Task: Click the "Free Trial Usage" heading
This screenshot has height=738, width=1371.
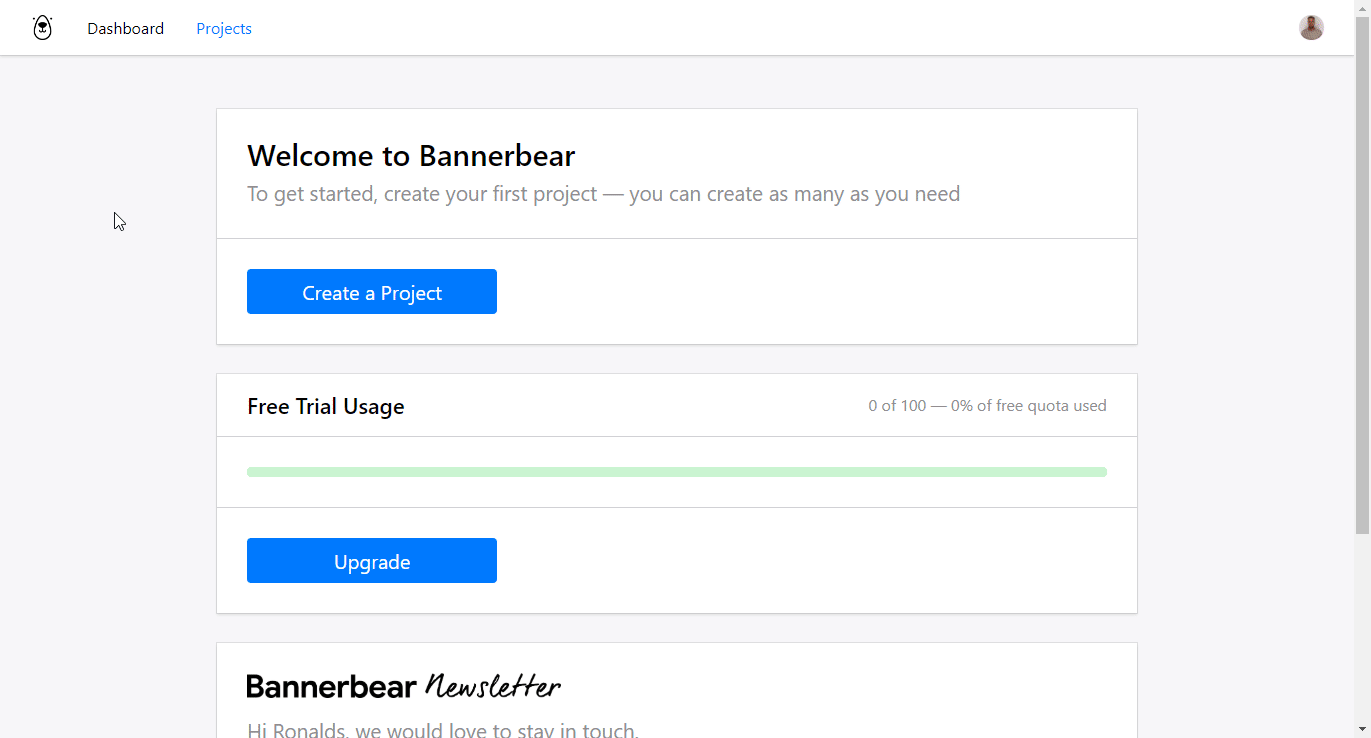Action: point(325,406)
